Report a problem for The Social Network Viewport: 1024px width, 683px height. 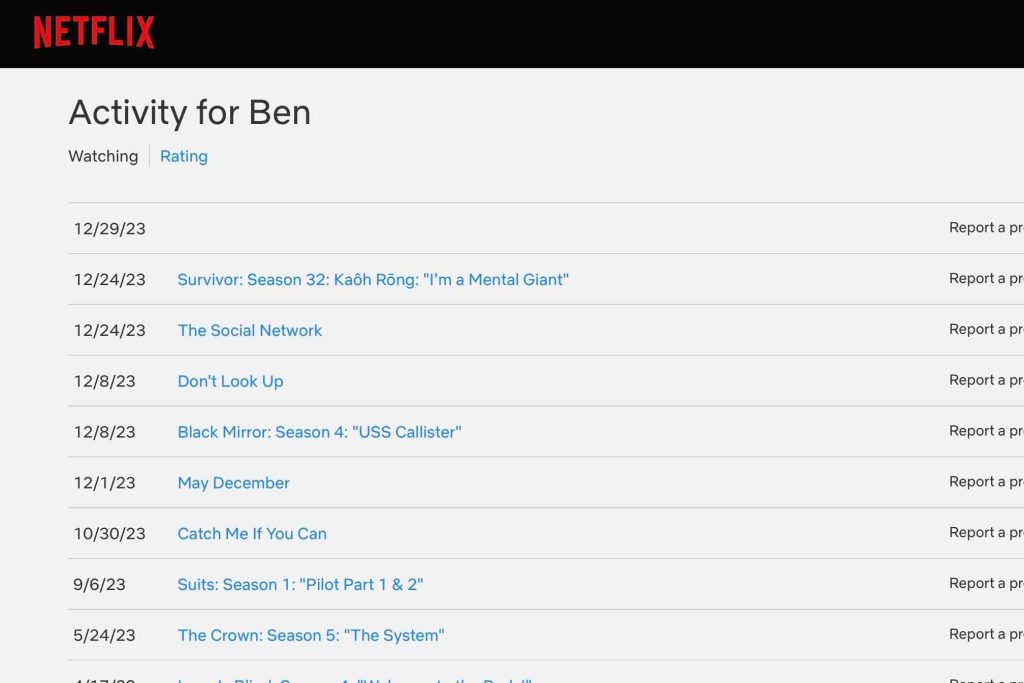(x=986, y=329)
